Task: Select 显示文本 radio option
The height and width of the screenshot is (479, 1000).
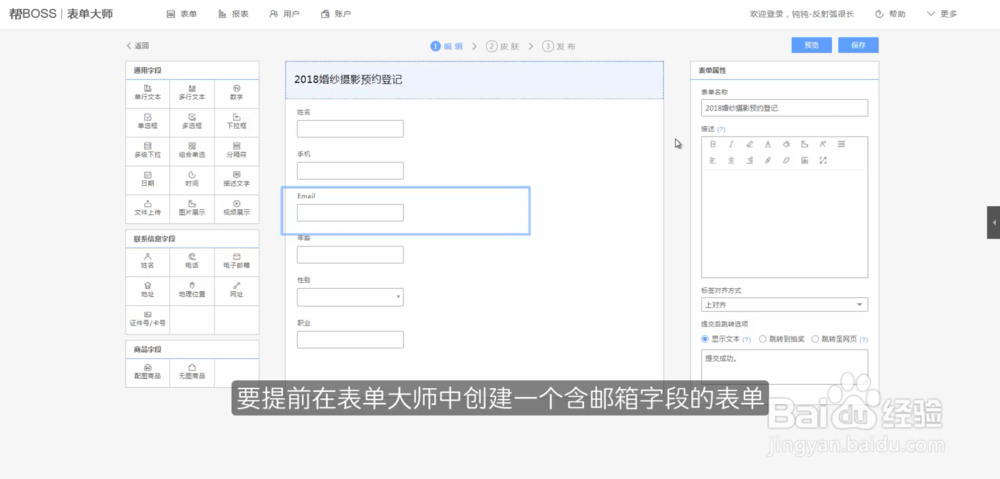Action: pos(705,339)
